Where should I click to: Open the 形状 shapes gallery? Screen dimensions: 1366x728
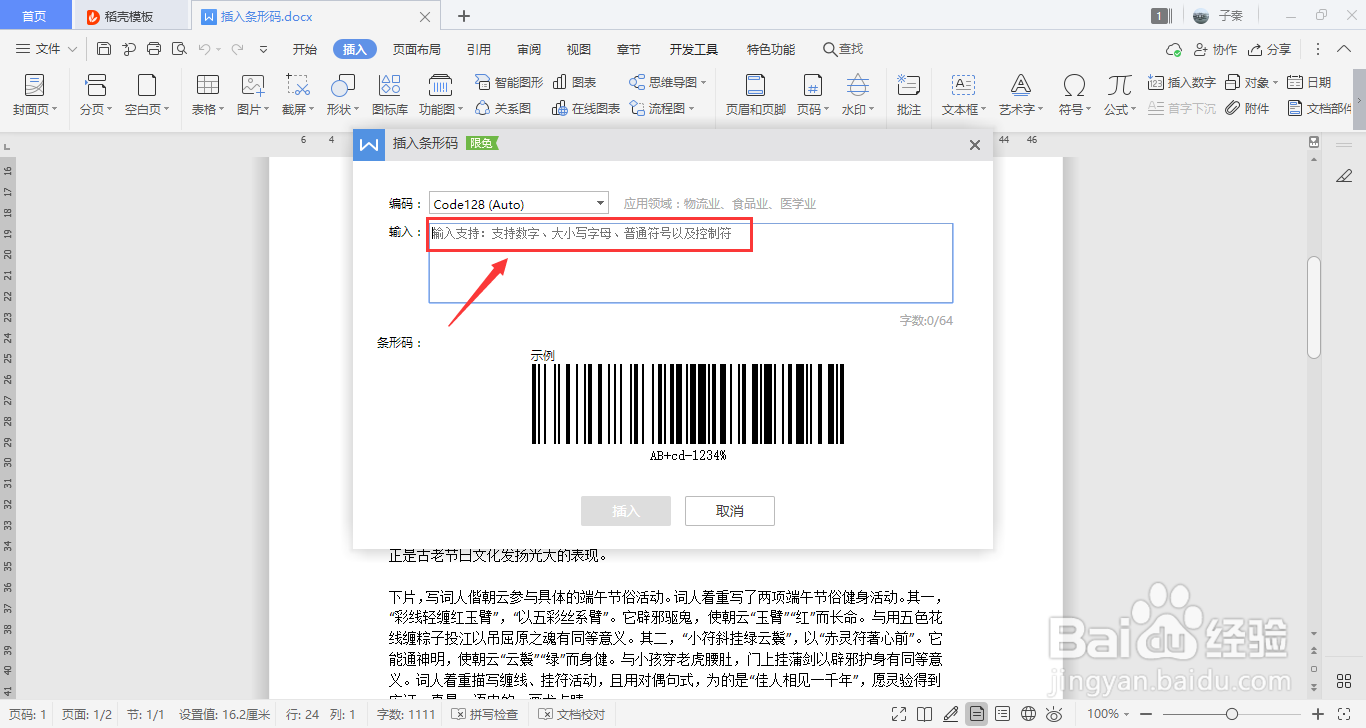point(343,95)
